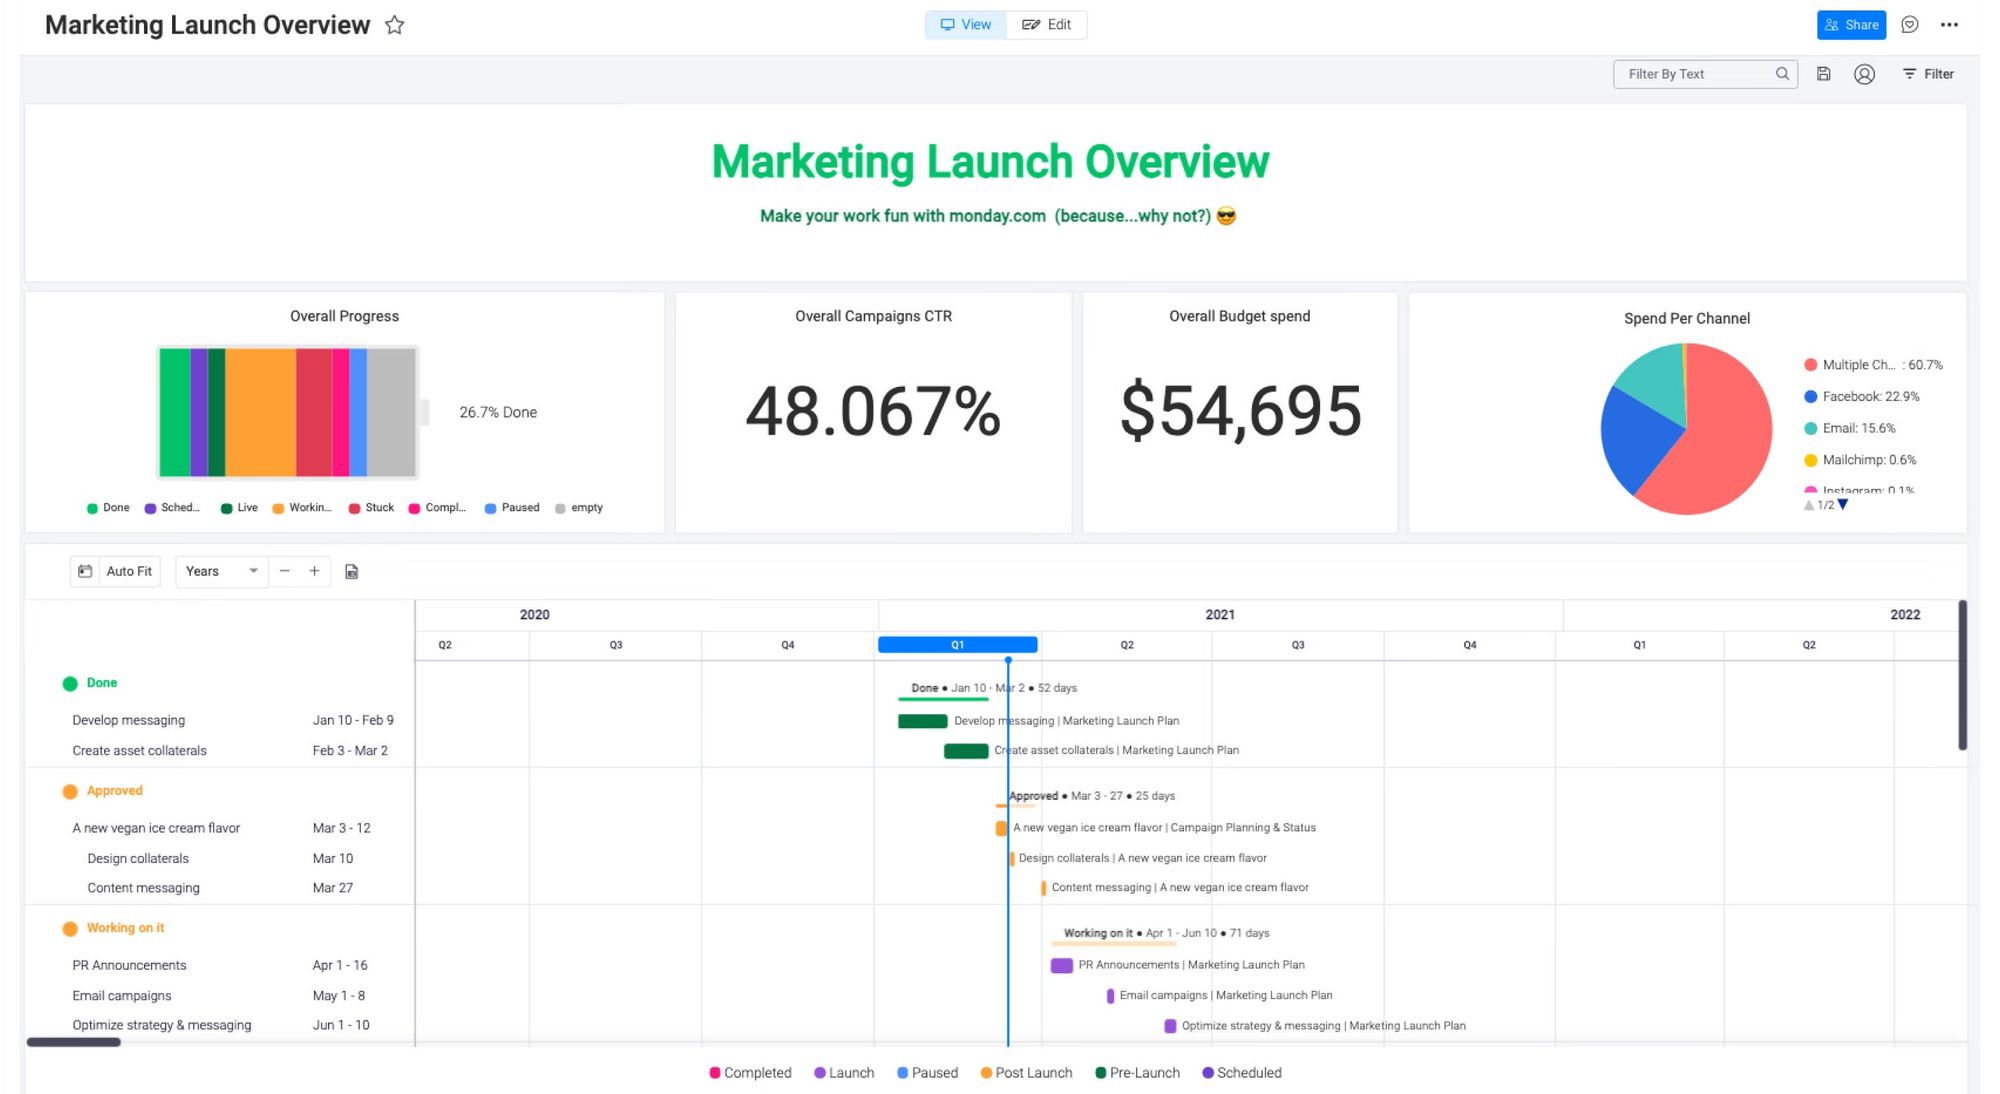The width and height of the screenshot is (2000, 1094).
Task: Open the person filter icon
Action: [1864, 74]
